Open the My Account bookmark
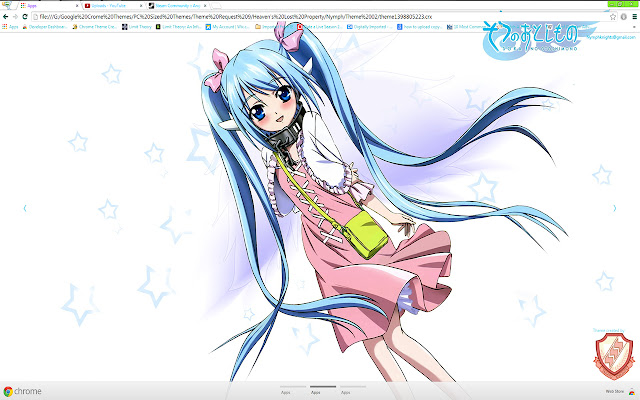640x400 pixels. [x=227, y=27]
